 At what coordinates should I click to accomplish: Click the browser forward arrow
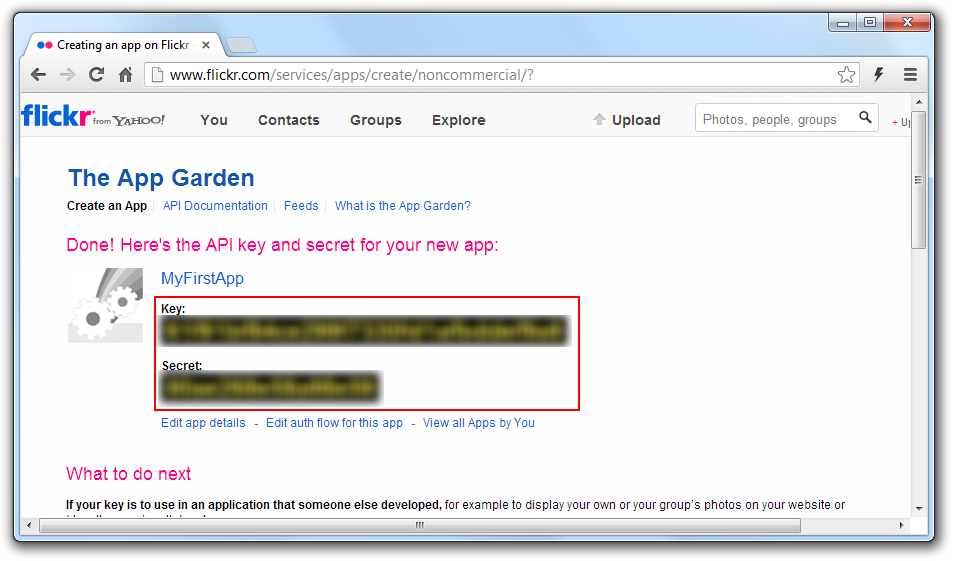pos(67,75)
